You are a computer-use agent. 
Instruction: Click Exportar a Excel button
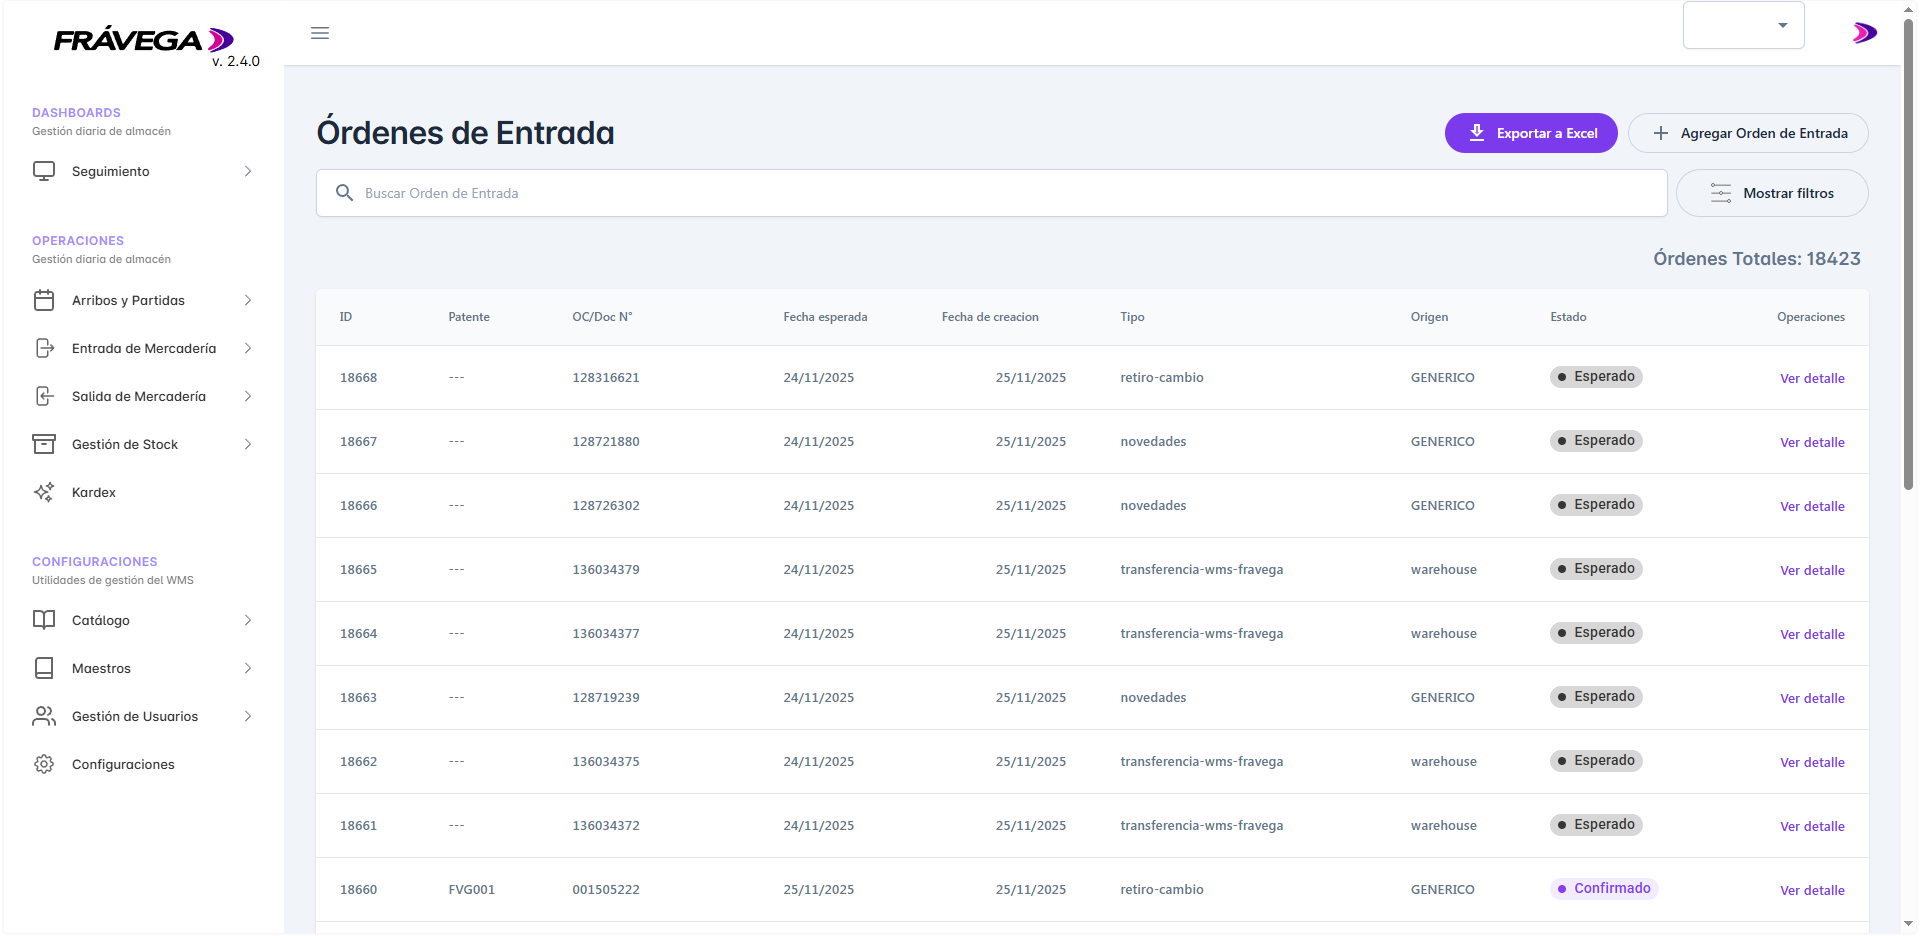[1530, 133]
